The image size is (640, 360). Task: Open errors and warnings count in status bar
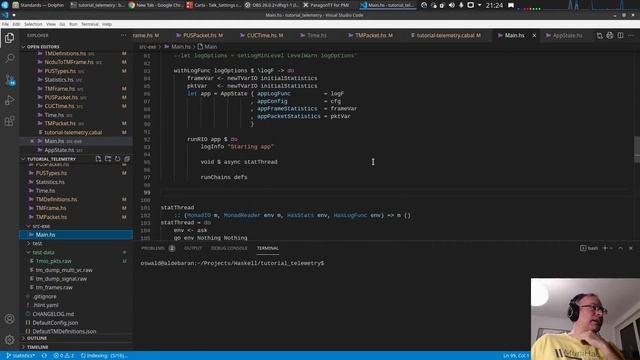click(x=64, y=356)
